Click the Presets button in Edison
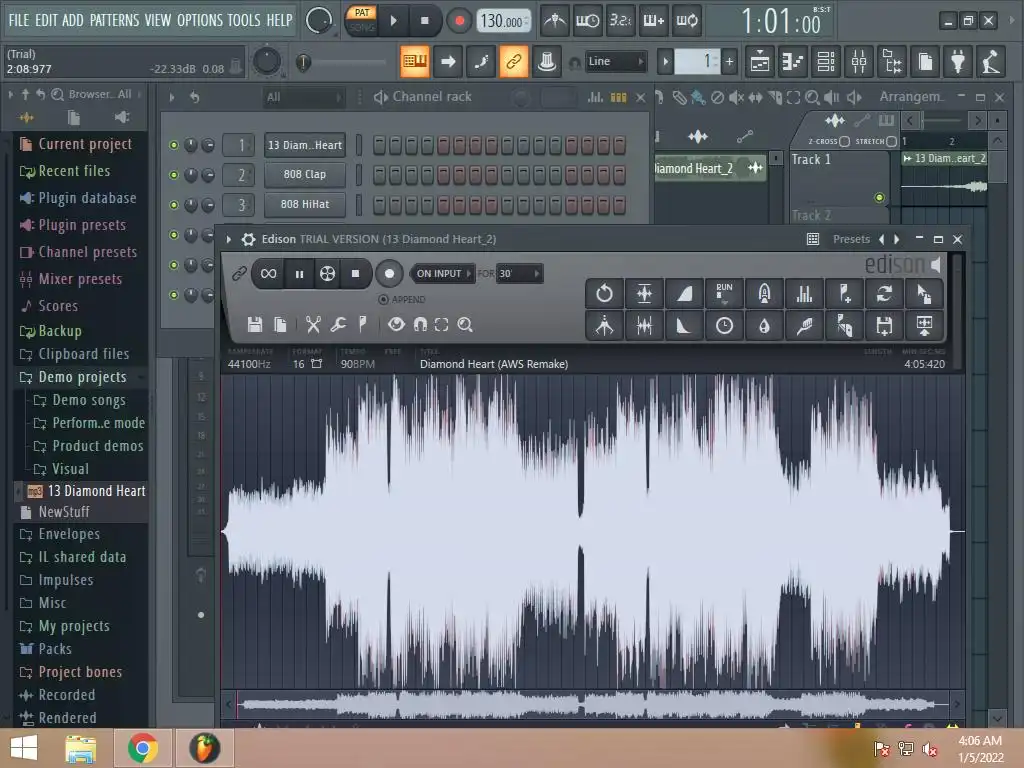The height and width of the screenshot is (768, 1024). (851, 239)
